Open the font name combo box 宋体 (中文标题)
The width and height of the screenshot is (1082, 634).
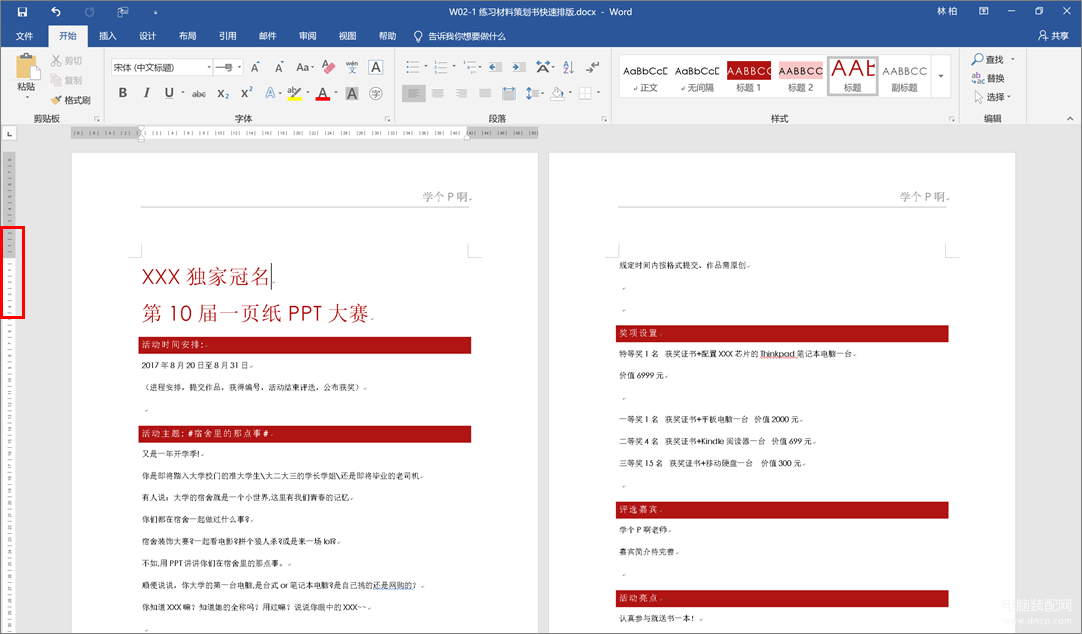point(162,67)
